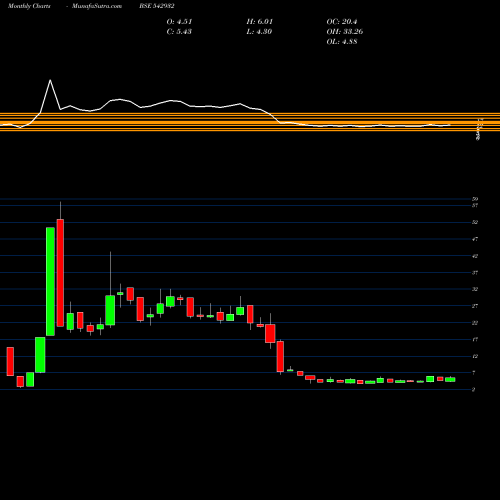Click the "OC: 20.4" value
Image resolution: width=500 pixels, height=500 pixels.
pyautogui.click(x=342, y=22)
